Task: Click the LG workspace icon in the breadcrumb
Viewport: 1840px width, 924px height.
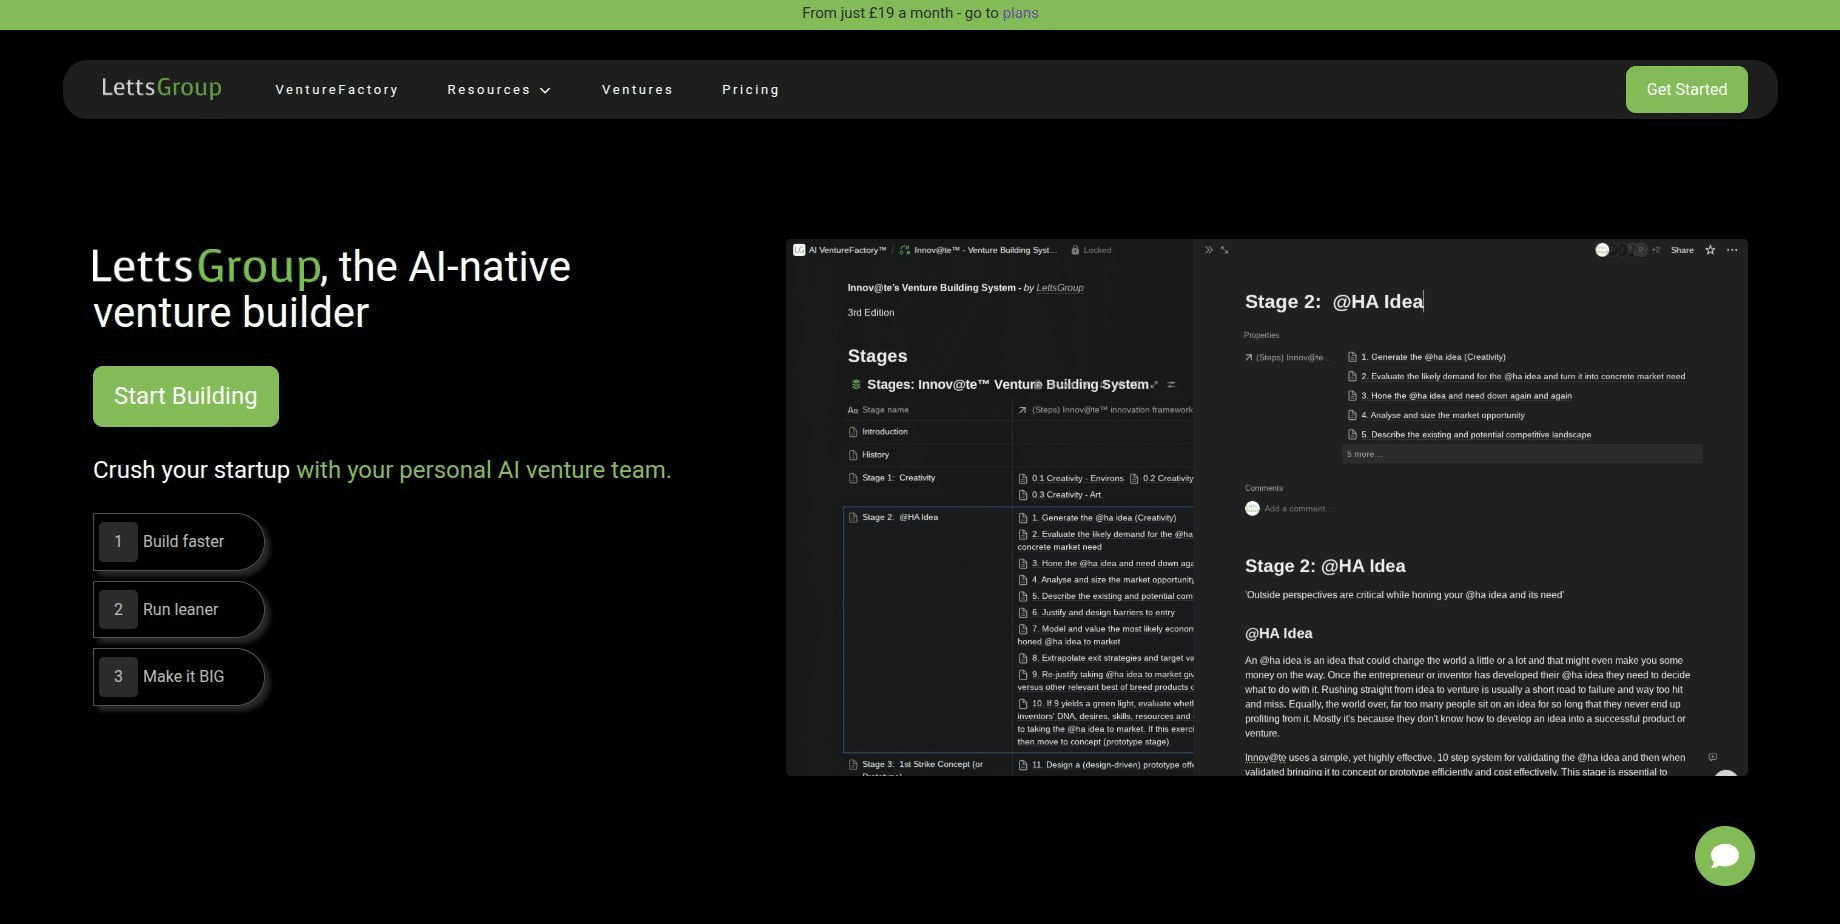Action: point(798,250)
